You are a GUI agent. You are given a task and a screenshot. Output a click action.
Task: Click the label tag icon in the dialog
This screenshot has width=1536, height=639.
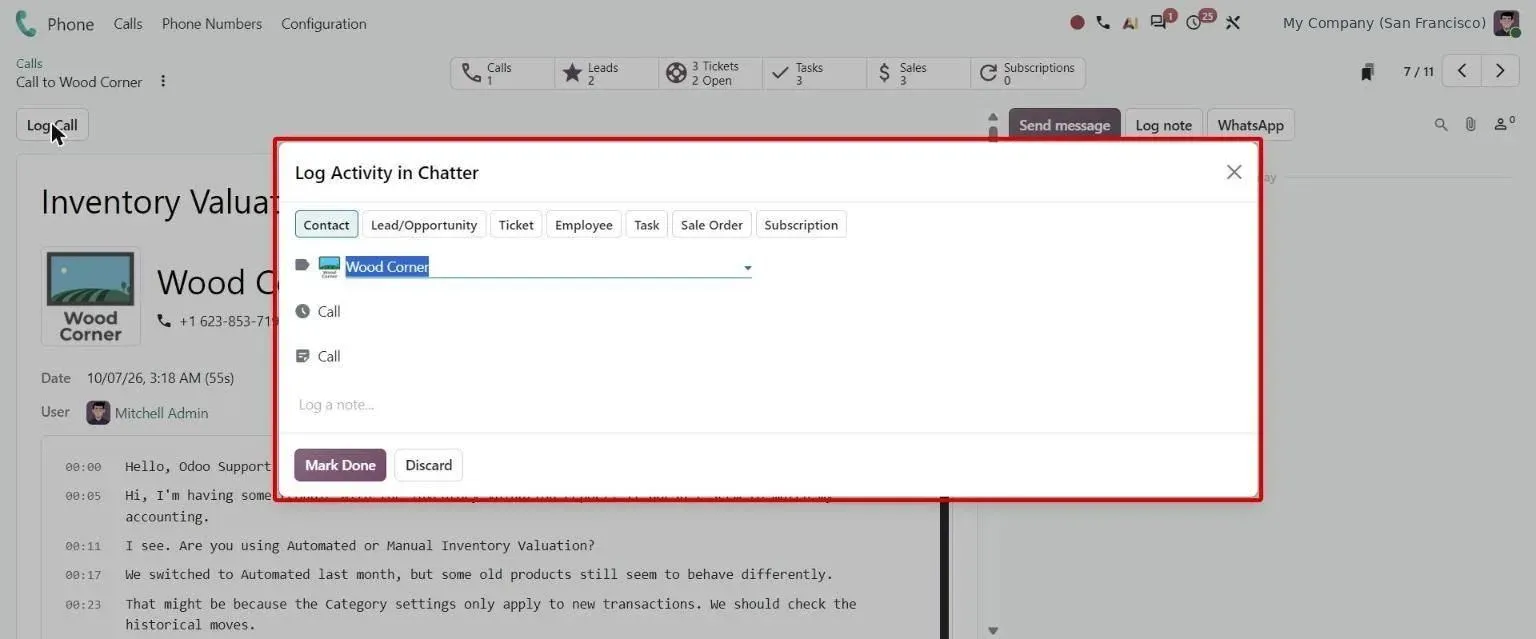(303, 265)
